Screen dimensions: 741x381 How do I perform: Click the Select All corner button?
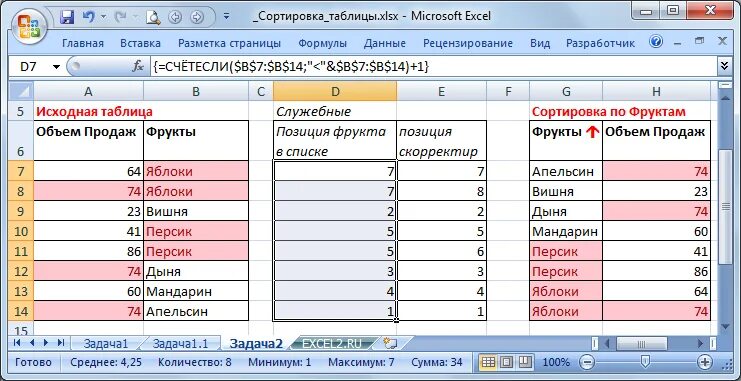(22, 91)
